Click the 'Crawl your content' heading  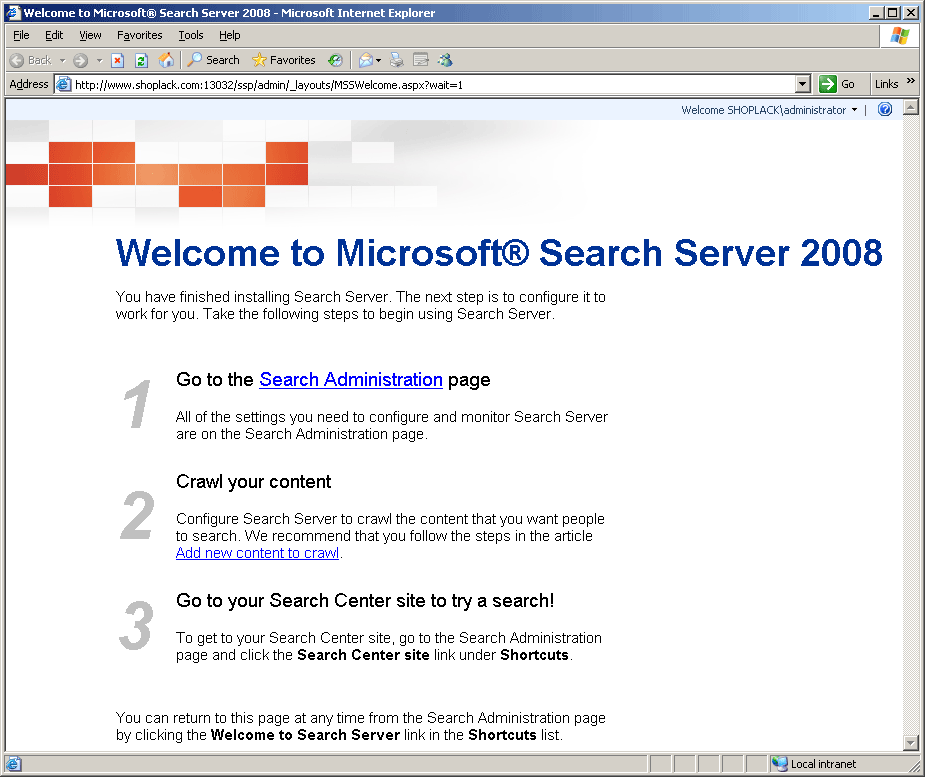point(254,481)
